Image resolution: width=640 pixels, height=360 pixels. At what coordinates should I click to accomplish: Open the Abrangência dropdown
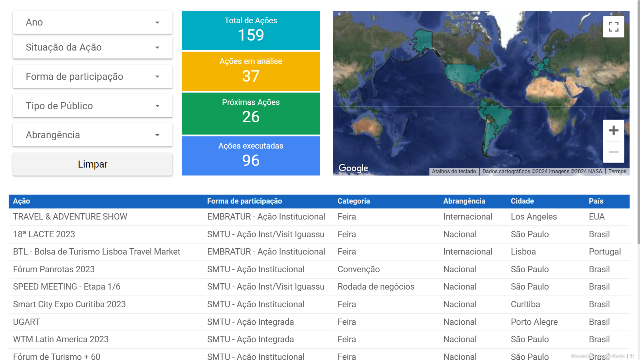93,135
